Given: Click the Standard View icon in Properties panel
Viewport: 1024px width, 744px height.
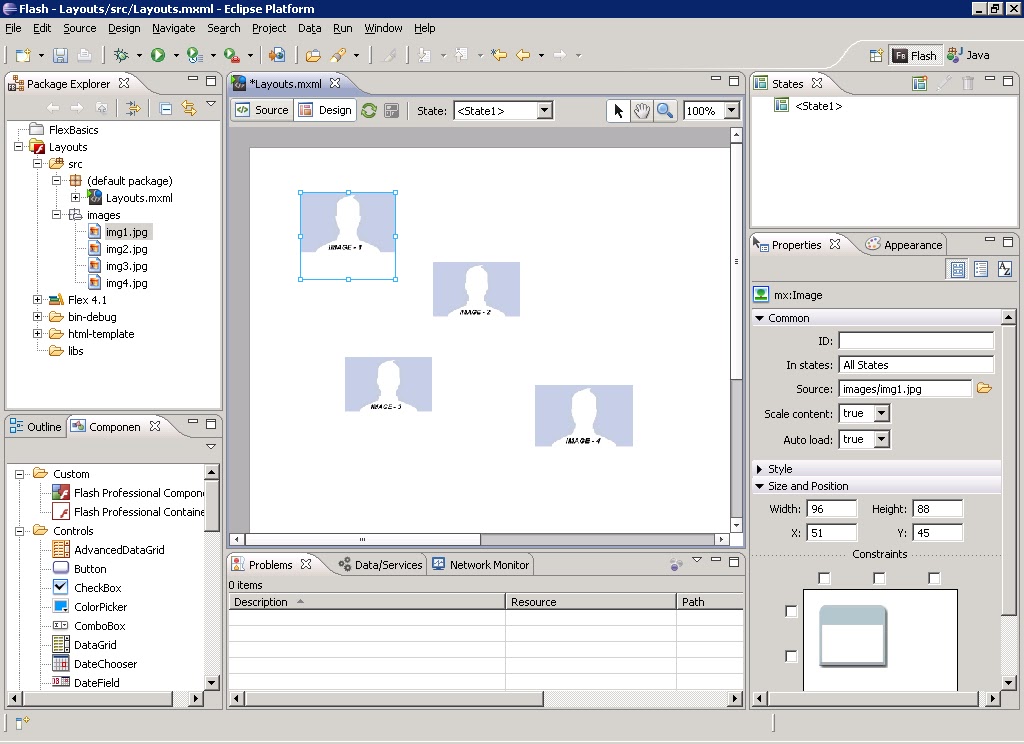Looking at the screenshot, I should tap(955, 268).
